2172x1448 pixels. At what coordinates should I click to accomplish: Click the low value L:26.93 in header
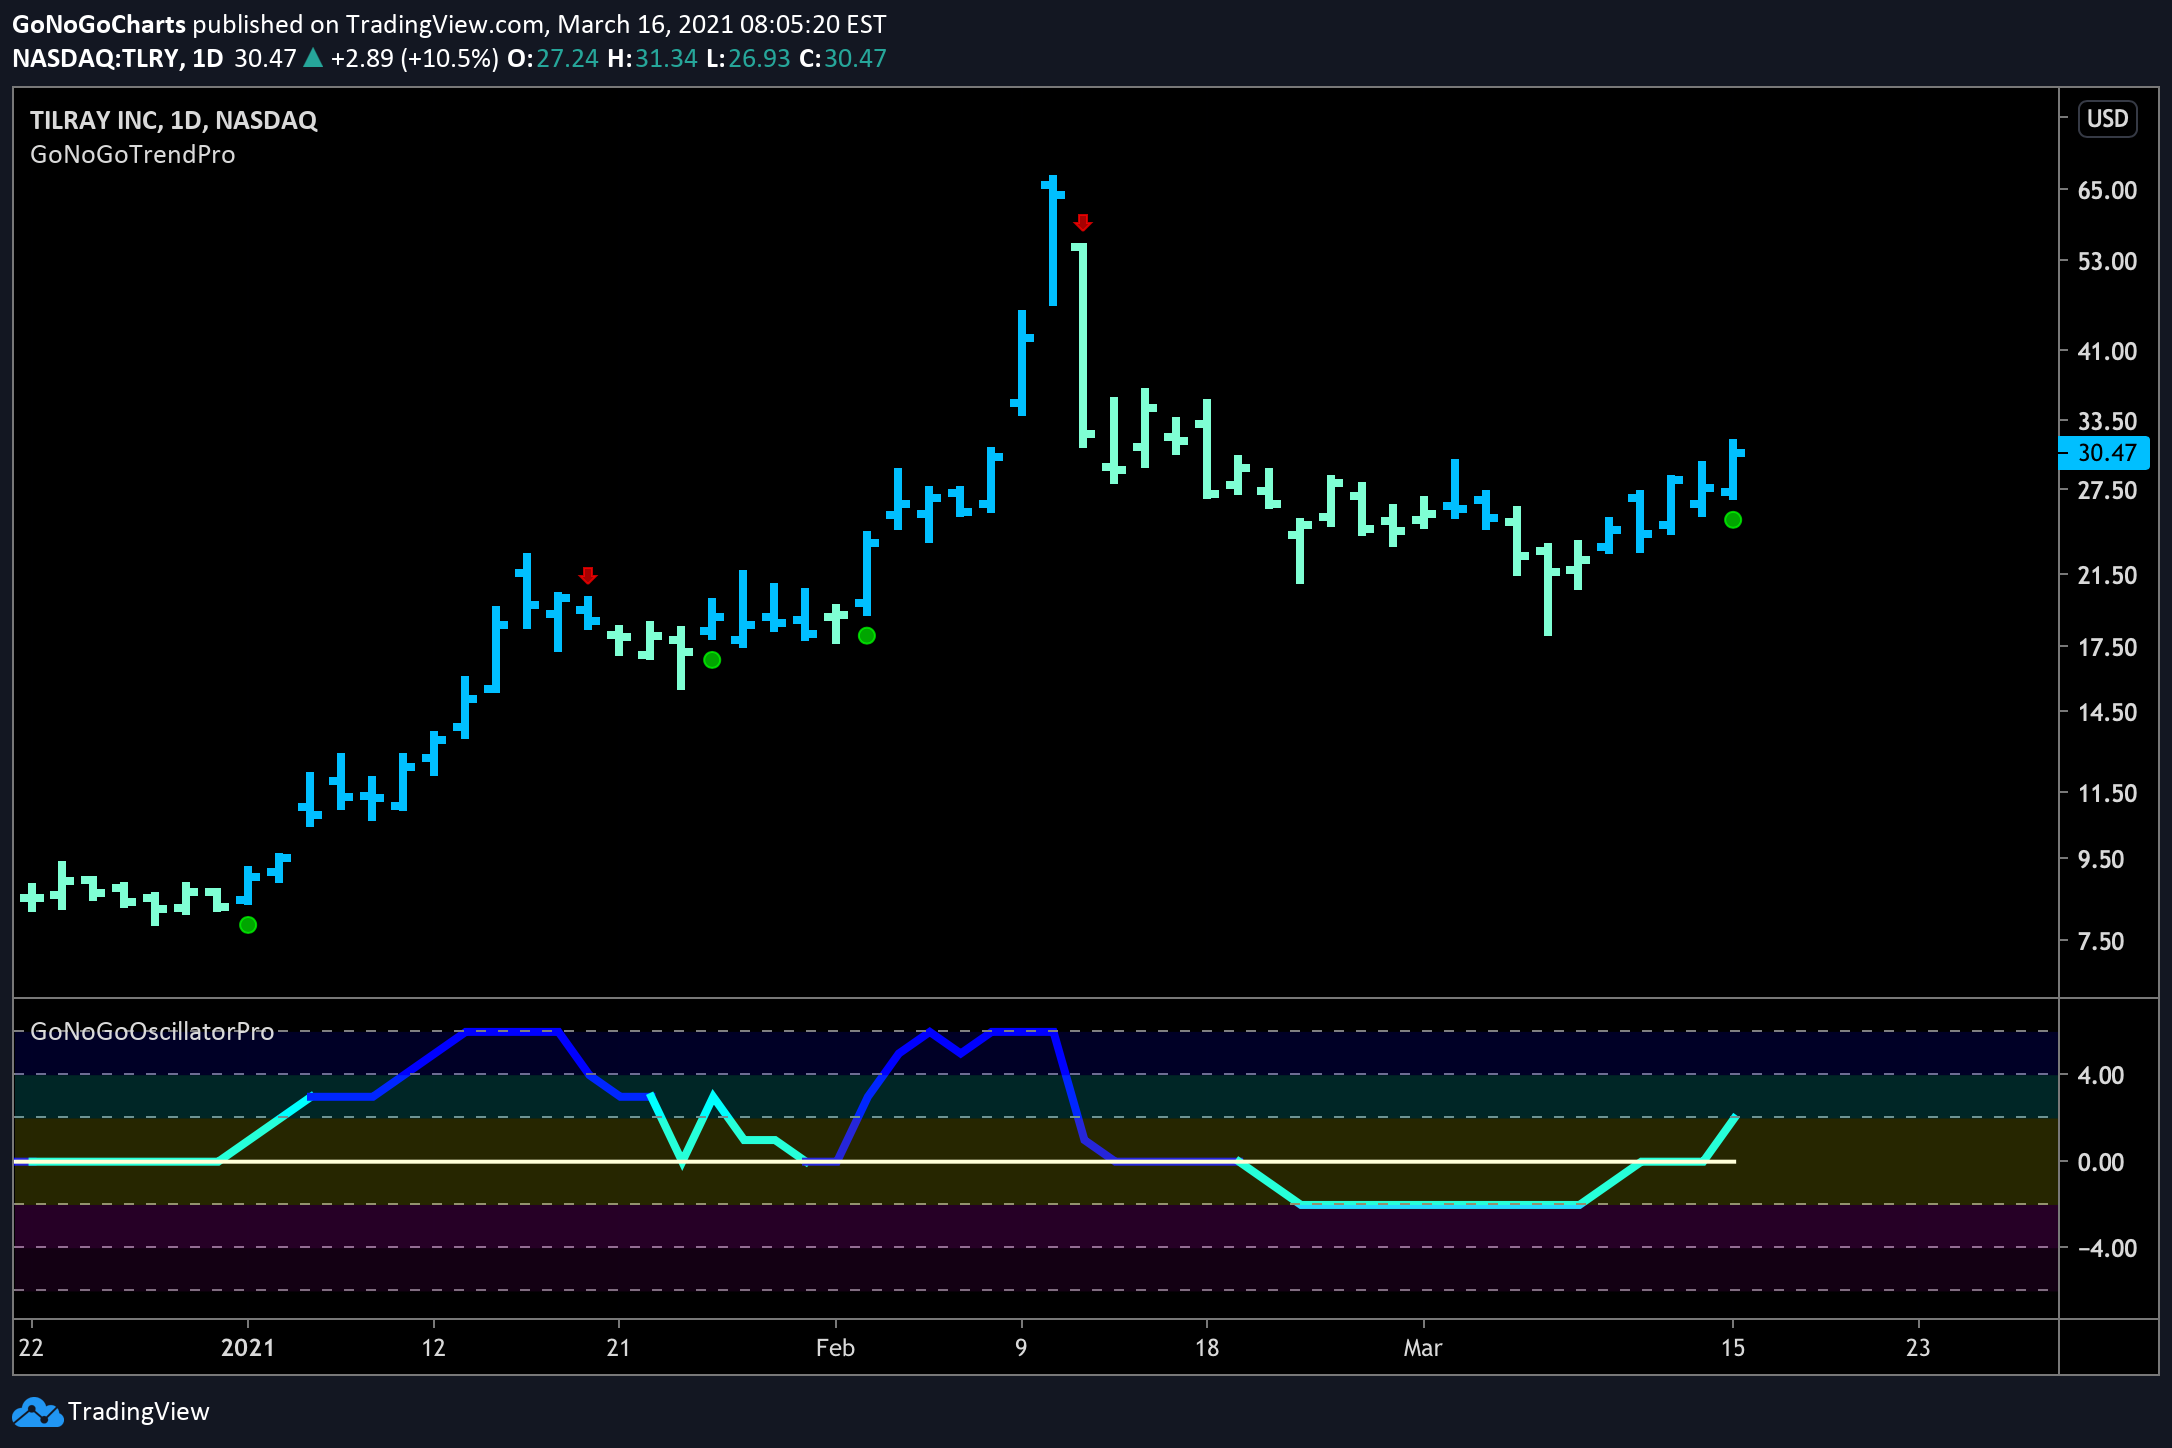coord(748,59)
